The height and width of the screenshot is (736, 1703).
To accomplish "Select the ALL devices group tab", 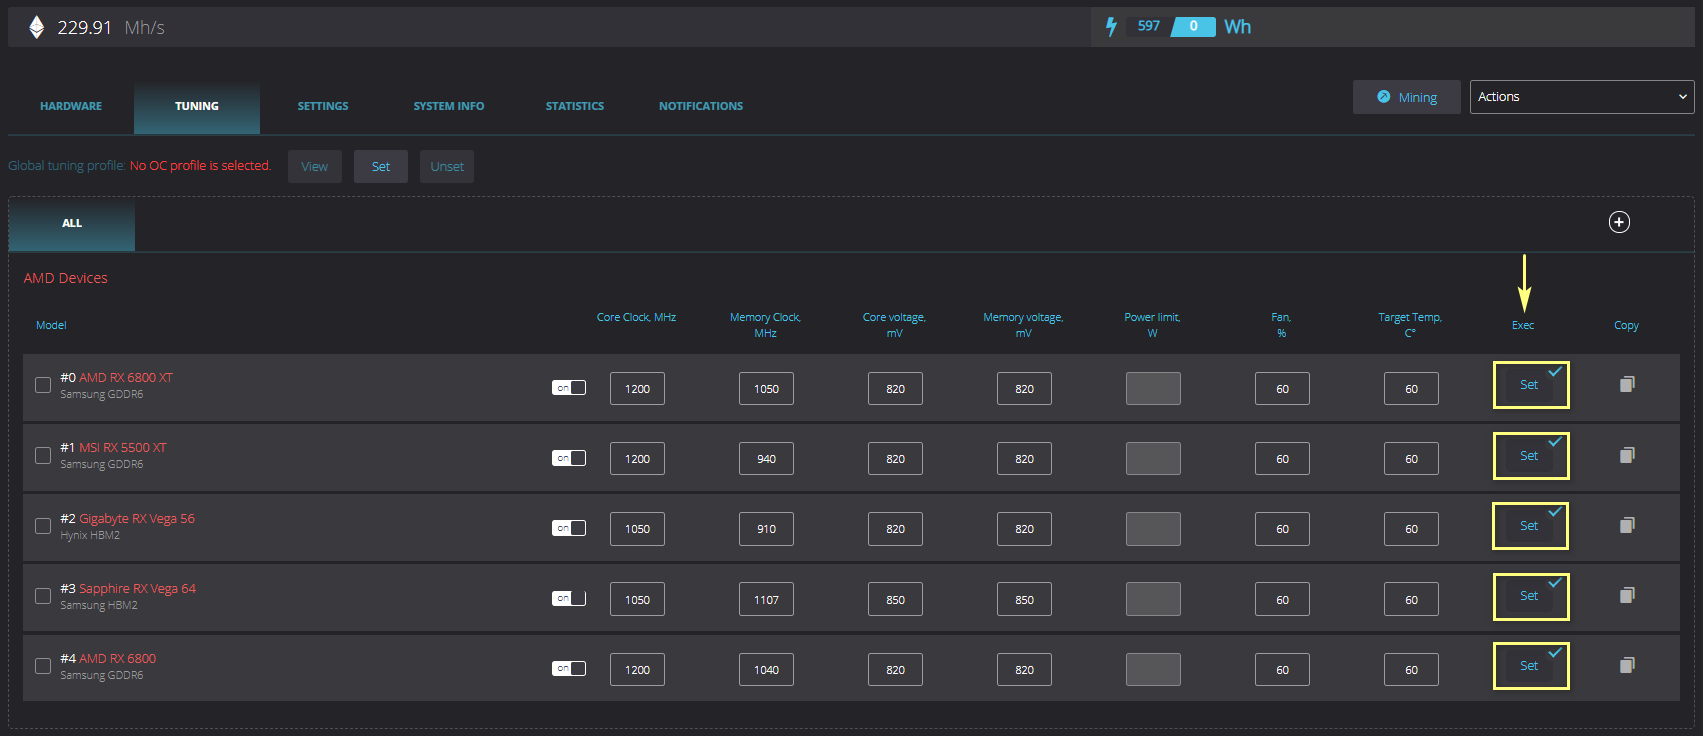I will (72, 223).
